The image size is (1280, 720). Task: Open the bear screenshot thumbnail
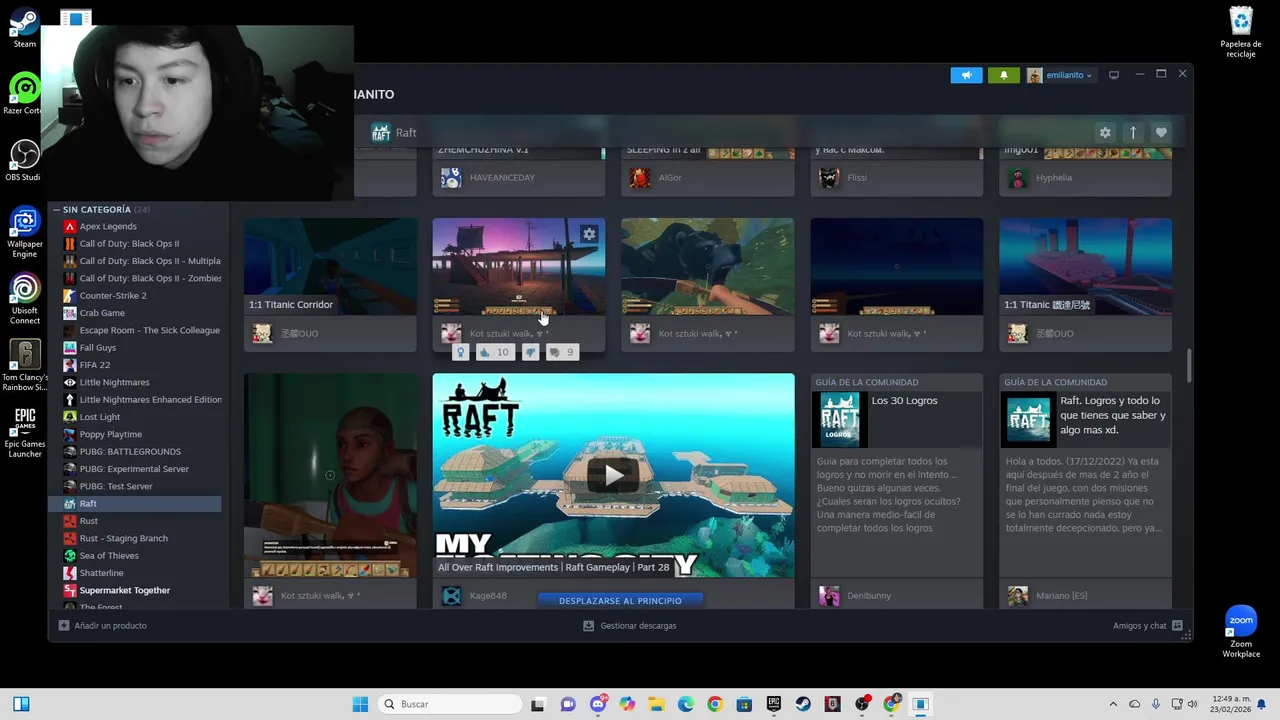pyautogui.click(x=708, y=266)
